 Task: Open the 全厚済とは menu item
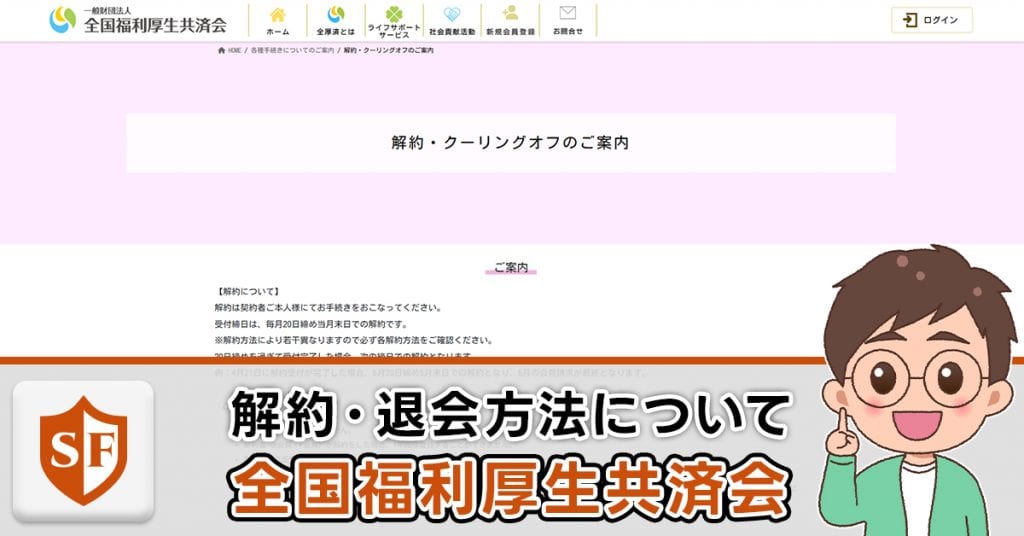click(336, 21)
